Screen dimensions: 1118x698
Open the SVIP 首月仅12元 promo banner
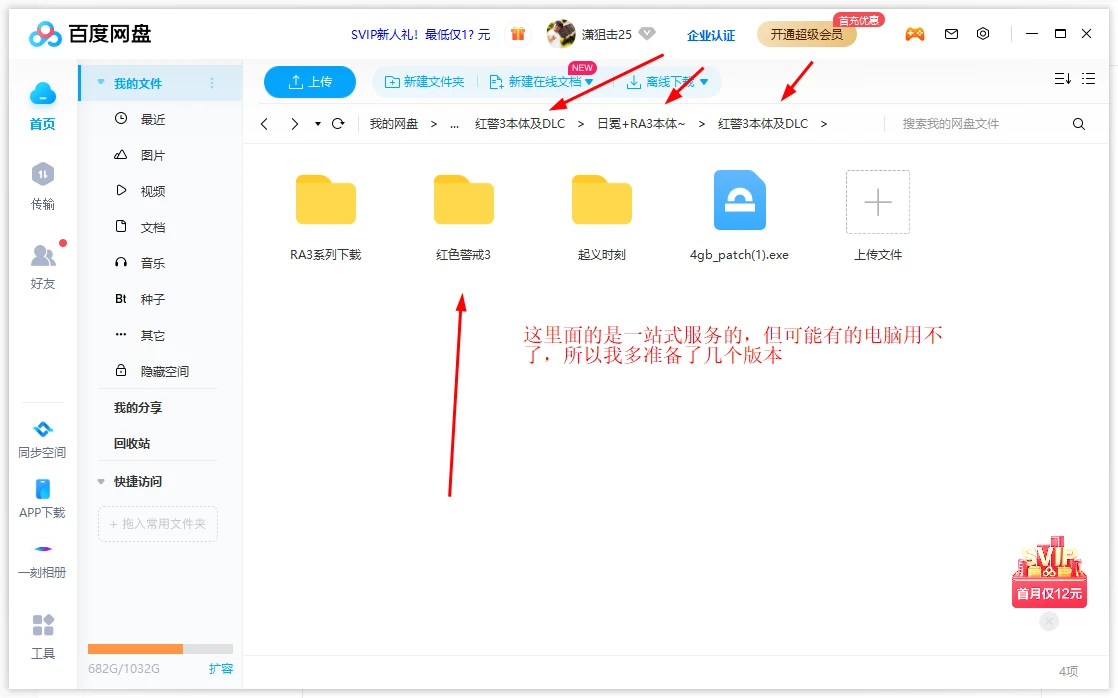click(1049, 573)
